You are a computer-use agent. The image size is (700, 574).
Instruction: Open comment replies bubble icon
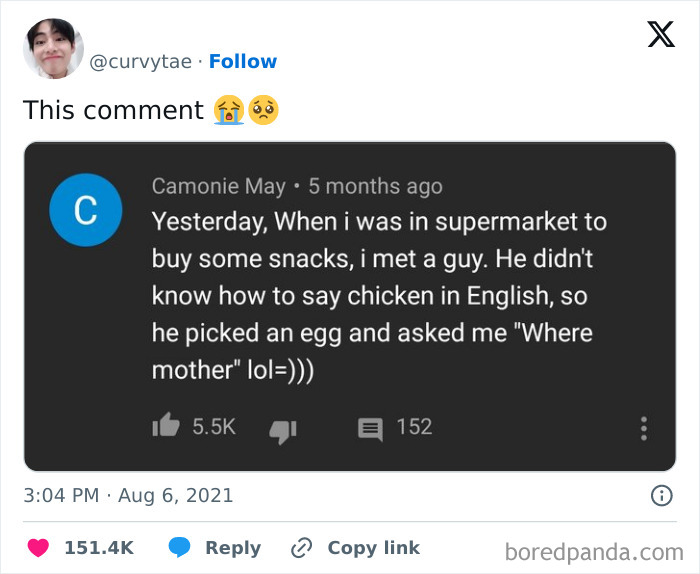click(x=370, y=428)
